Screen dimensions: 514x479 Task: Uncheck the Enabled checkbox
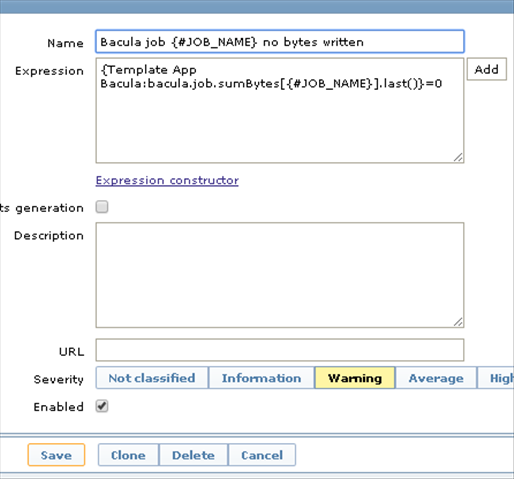[102, 406]
